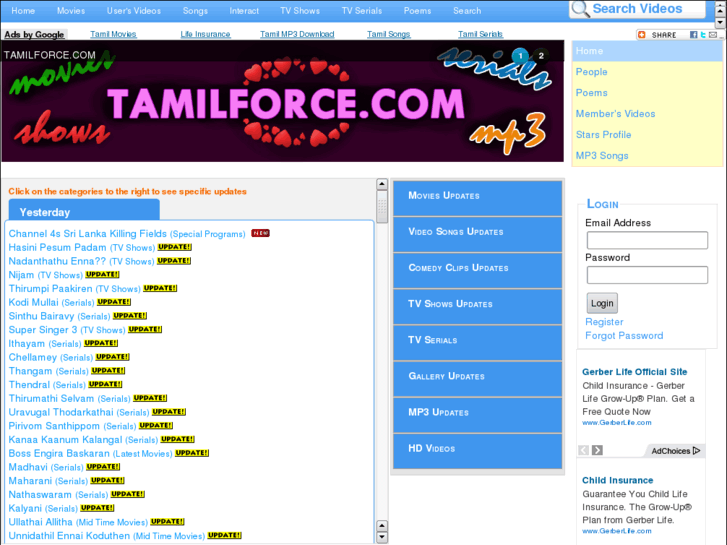Click the previous ad arrow
Screen dimensions: 727x545
[x=584, y=450]
